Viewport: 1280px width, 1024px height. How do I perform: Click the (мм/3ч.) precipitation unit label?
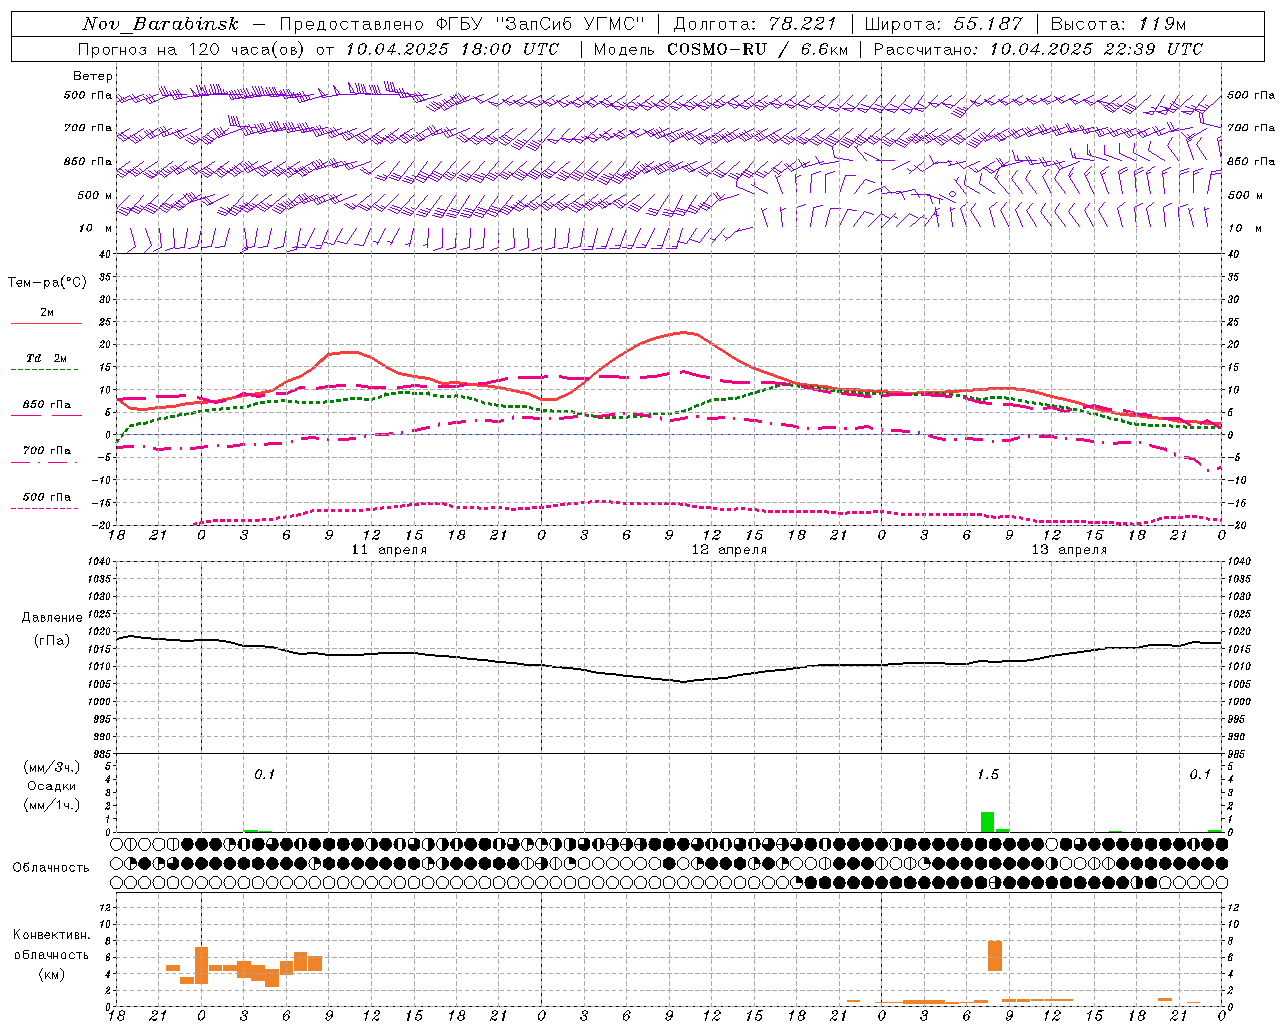(x=52, y=768)
